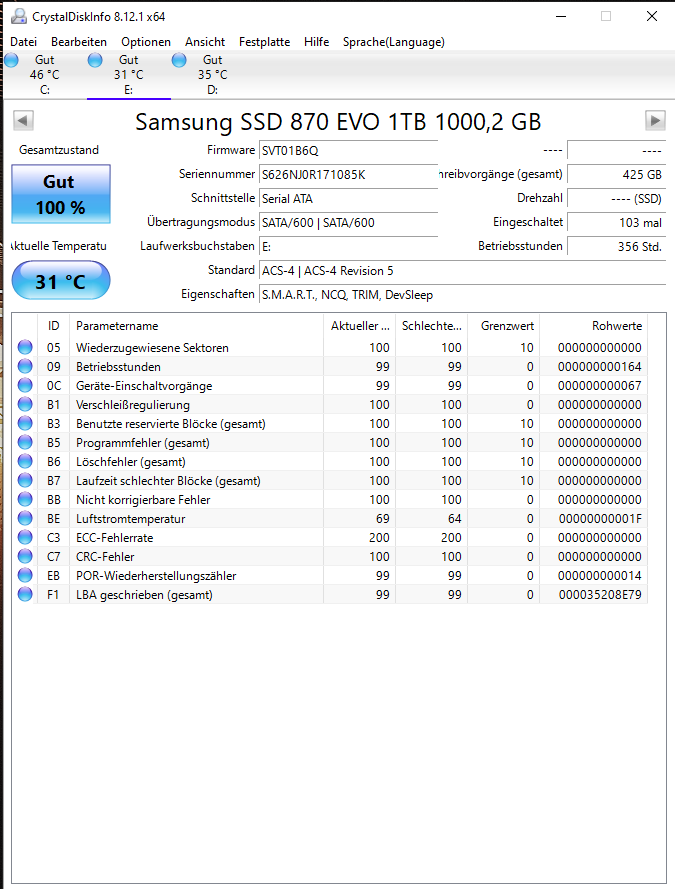
Task: Click the Eingeschaltet value 103 mal
Action: tap(617, 223)
